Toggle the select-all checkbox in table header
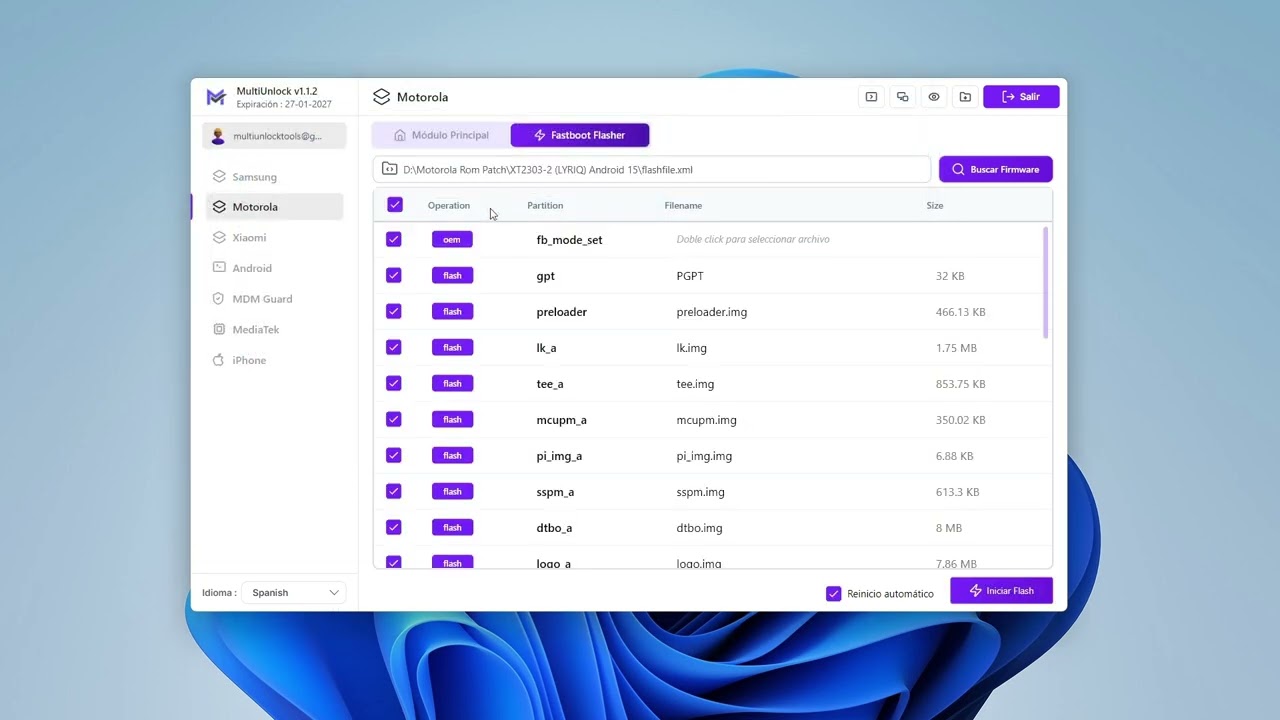This screenshot has height=720, width=1280. coord(395,205)
